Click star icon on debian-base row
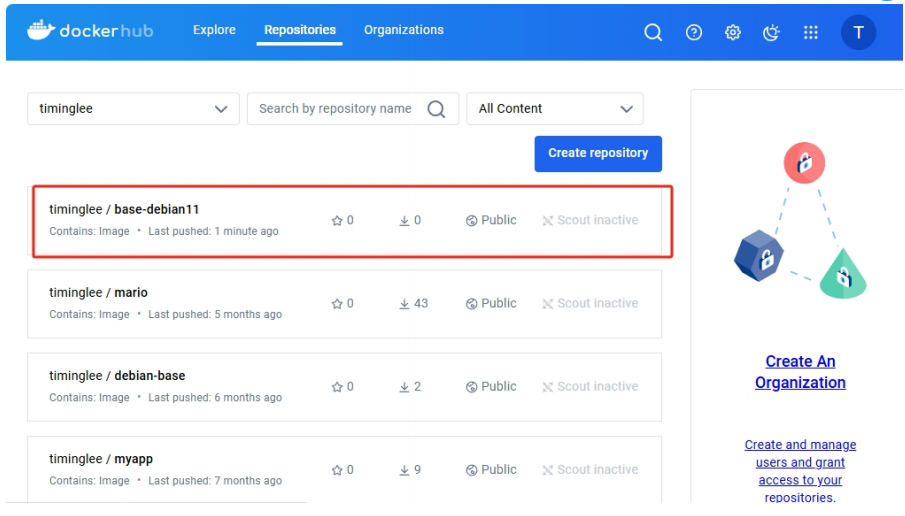 click(337, 387)
